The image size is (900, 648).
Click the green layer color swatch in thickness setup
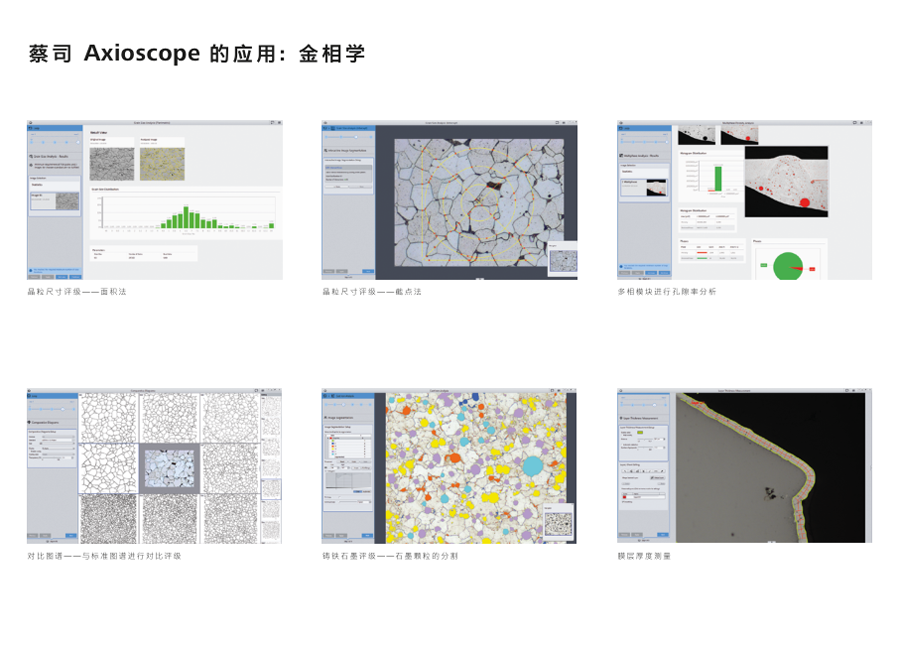click(x=640, y=432)
